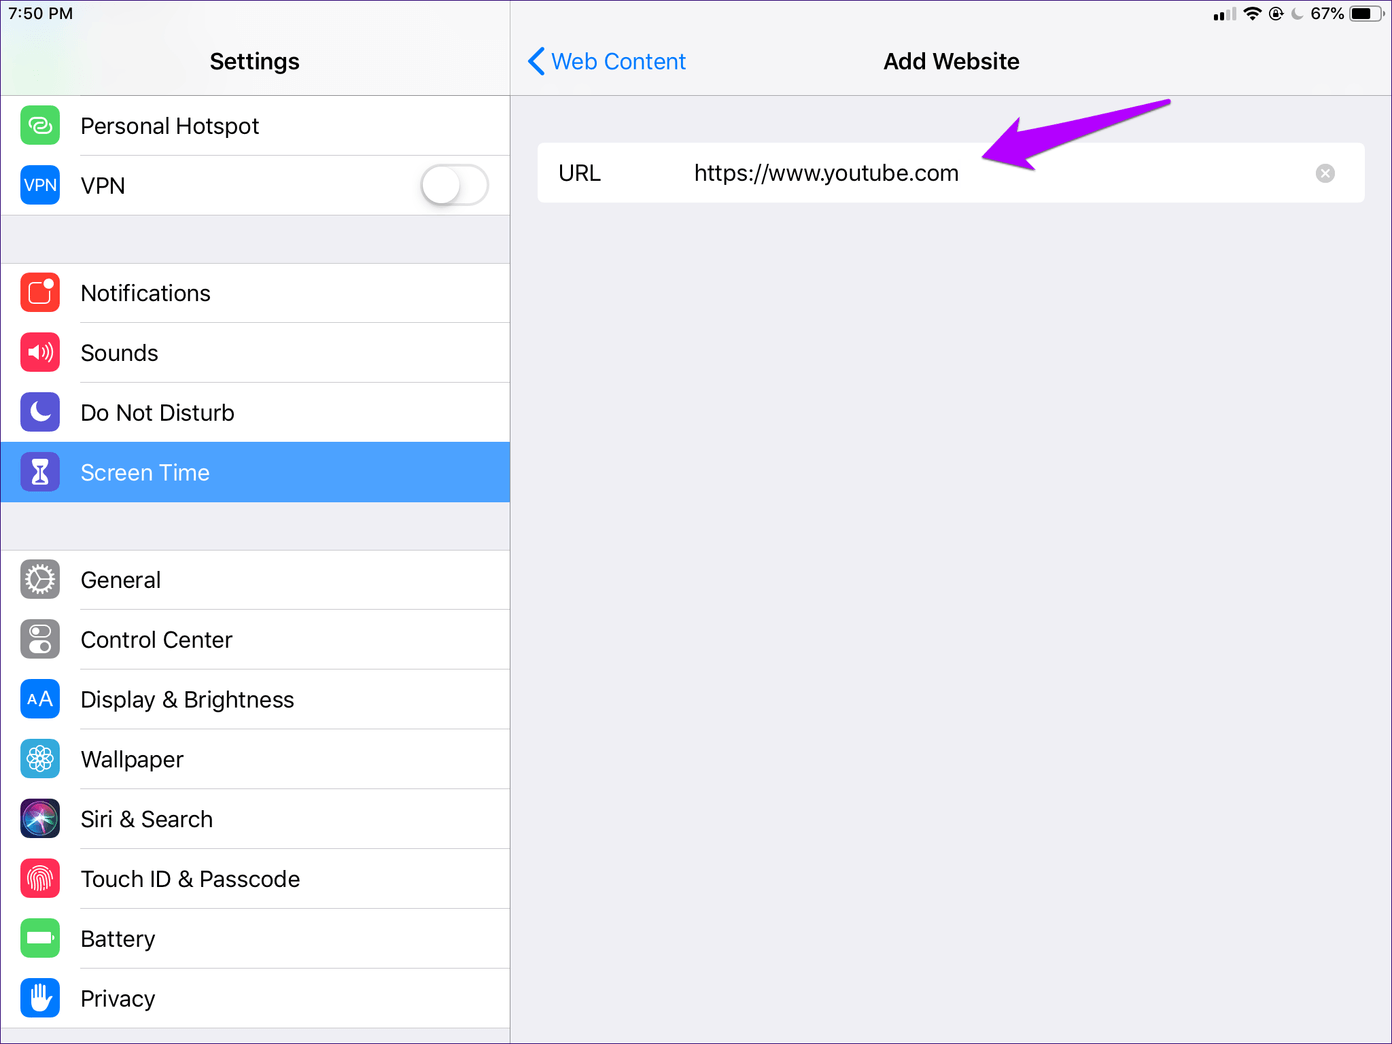The height and width of the screenshot is (1044, 1392).
Task: Tap the Do Not Disturb moon icon
Action: pos(40,412)
